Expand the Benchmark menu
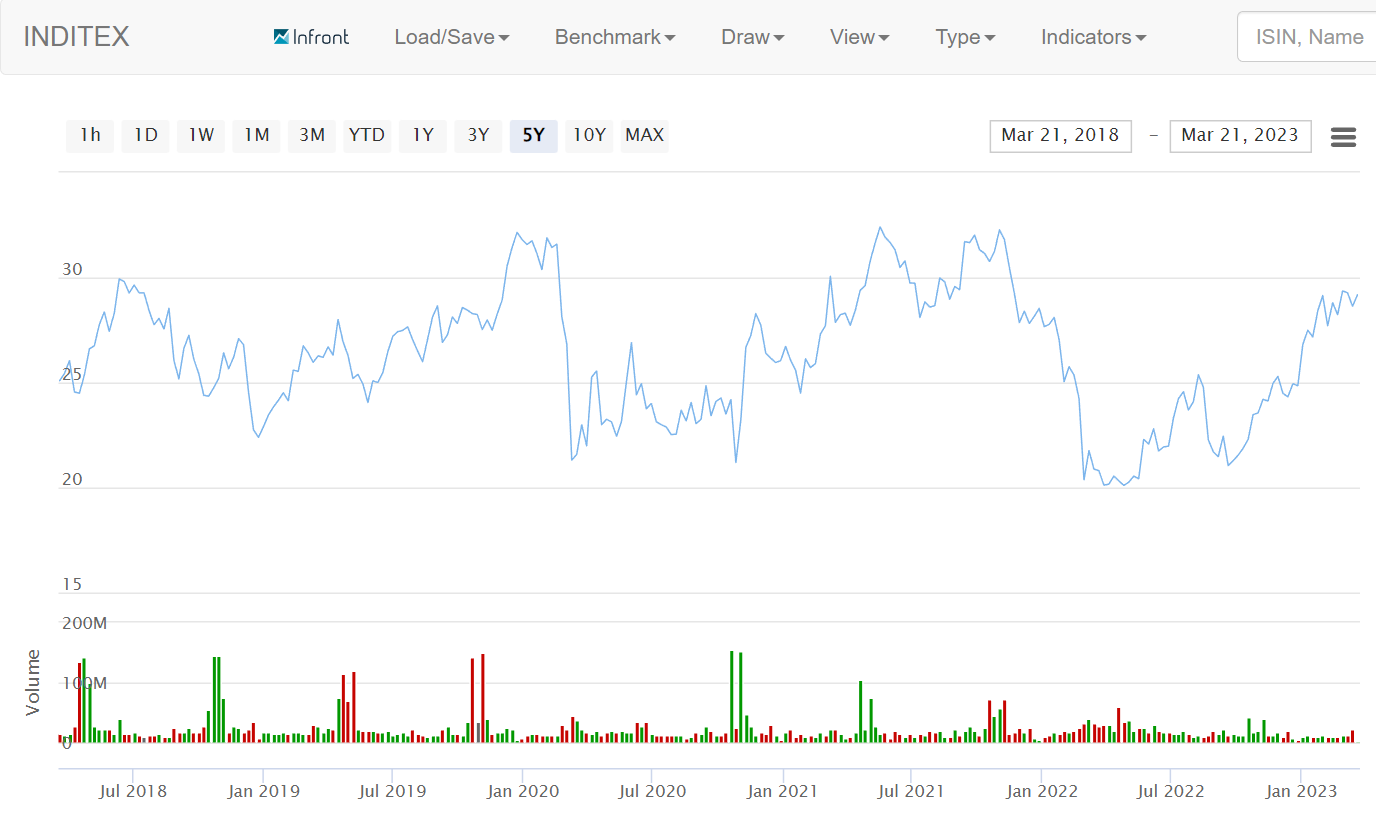Image resolution: width=1376 pixels, height=814 pixels. click(615, 37)
